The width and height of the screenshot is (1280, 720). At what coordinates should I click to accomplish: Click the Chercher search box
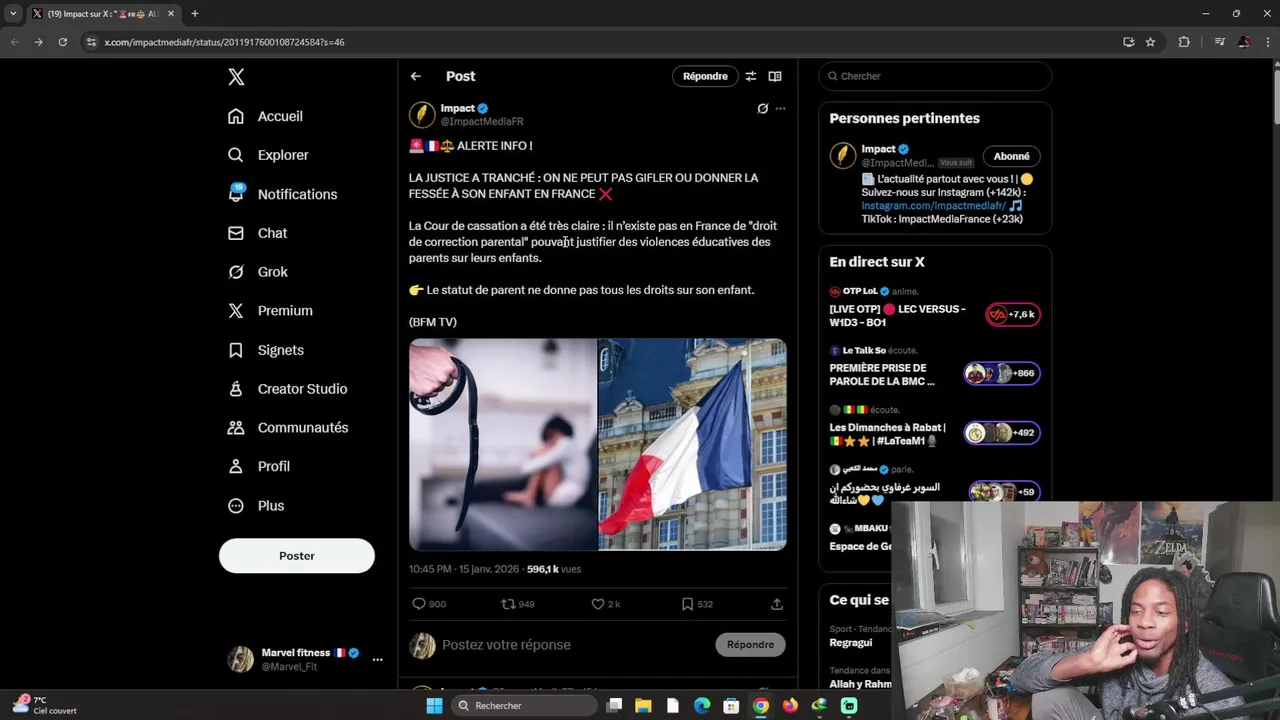pos(935,76)
